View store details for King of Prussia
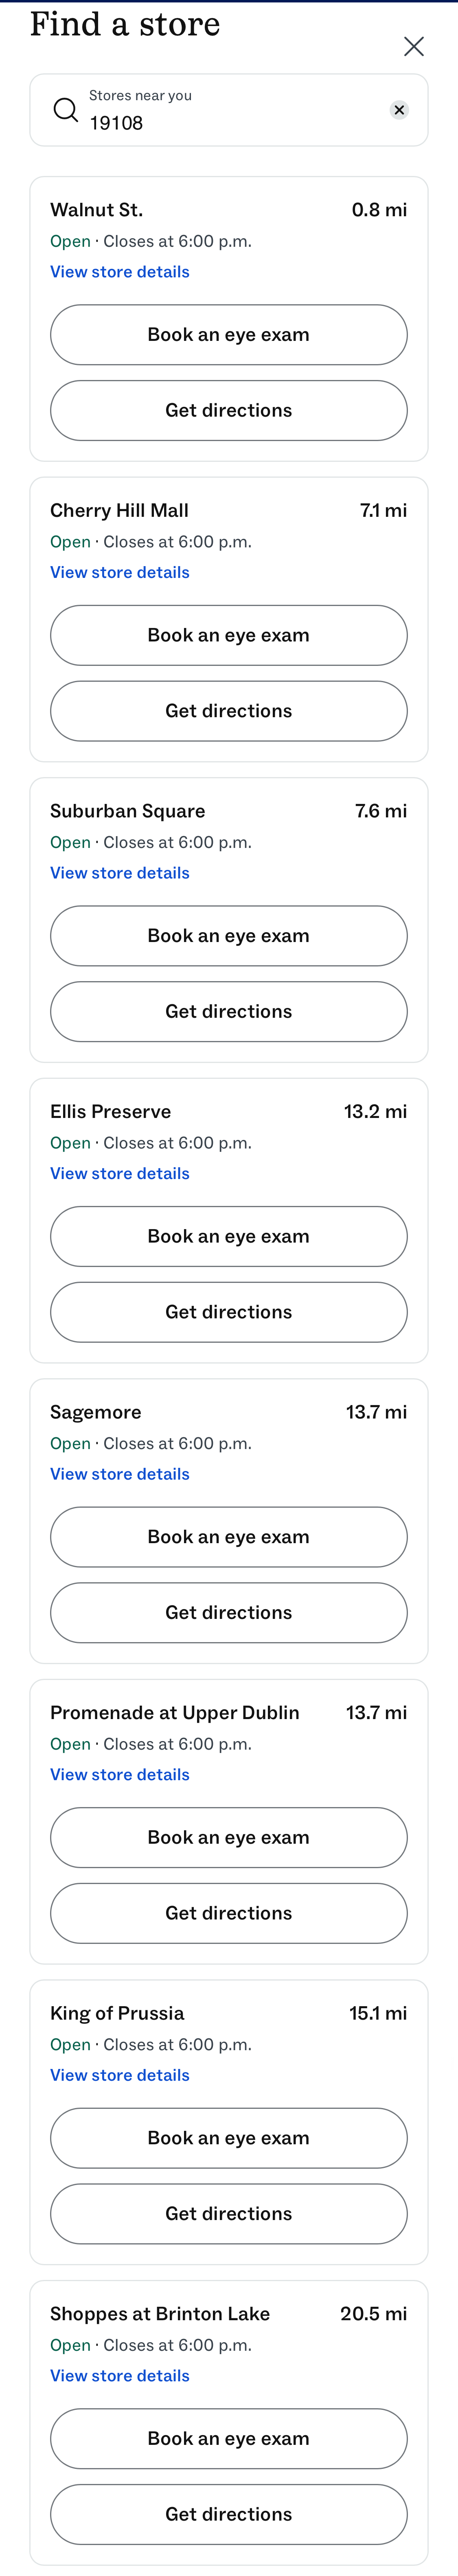Viewport: 458px width, 2576px height. point(119,2074)
